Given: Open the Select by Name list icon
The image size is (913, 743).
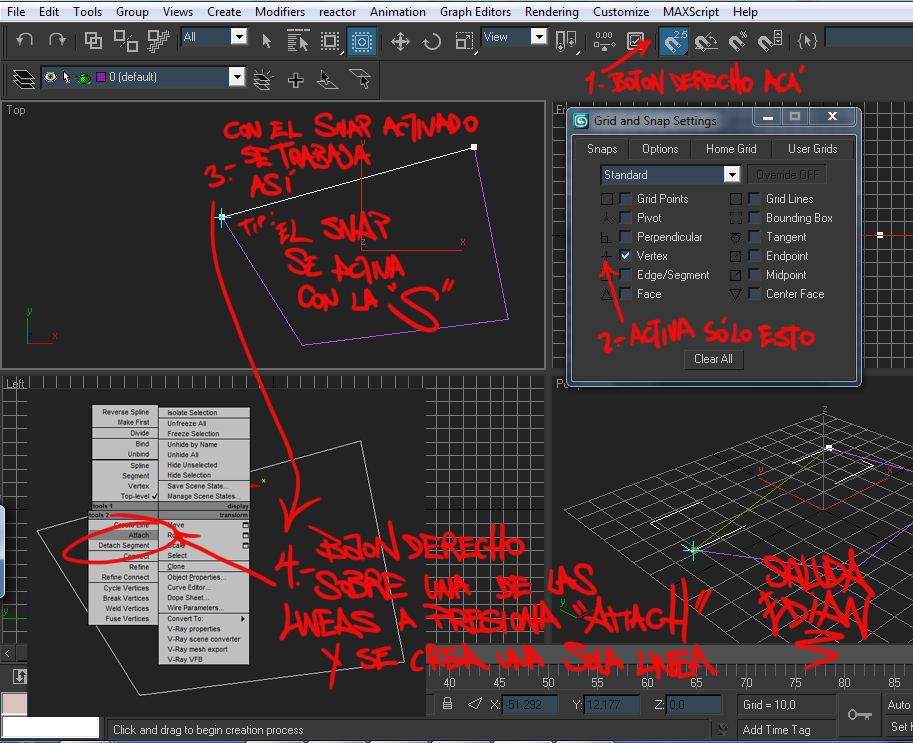Looking at the screenshot, I should pos(298,41).
